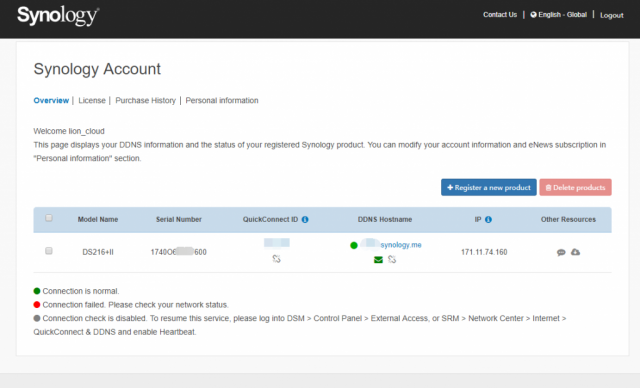Click the globe language icon
This screenshot has height=388, width=640.
[x=533, y=15]
